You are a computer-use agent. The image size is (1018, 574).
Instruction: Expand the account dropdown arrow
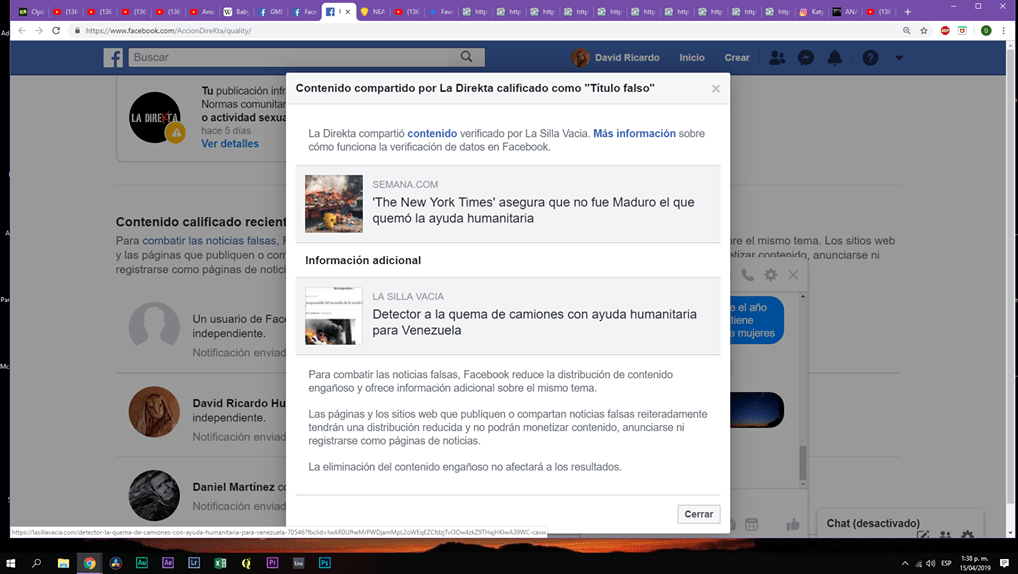pos(899,58)
